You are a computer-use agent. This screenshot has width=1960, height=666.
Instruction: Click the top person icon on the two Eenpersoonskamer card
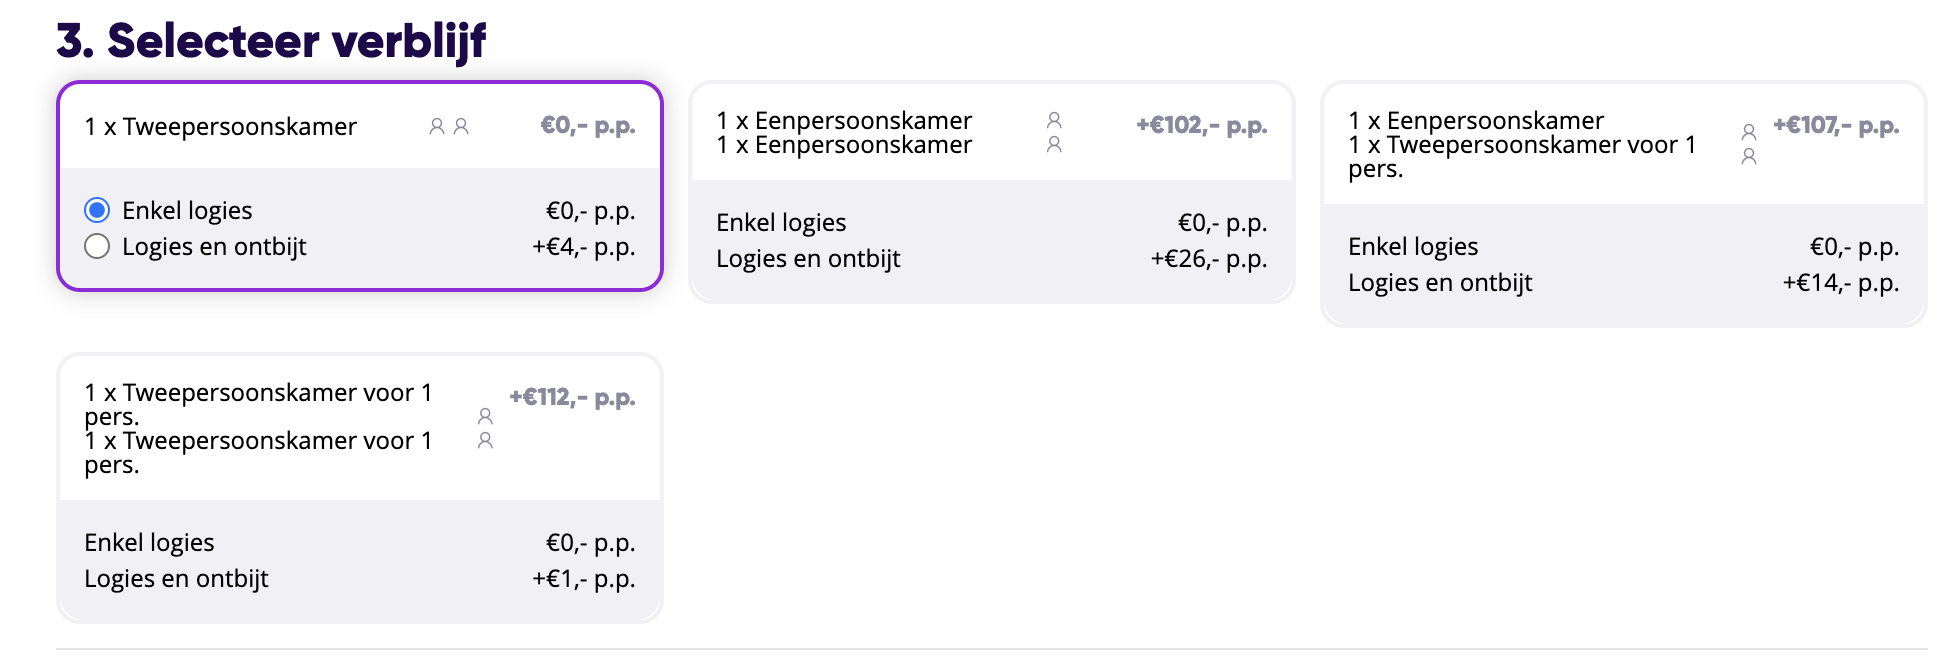(x=1054, y=120)
